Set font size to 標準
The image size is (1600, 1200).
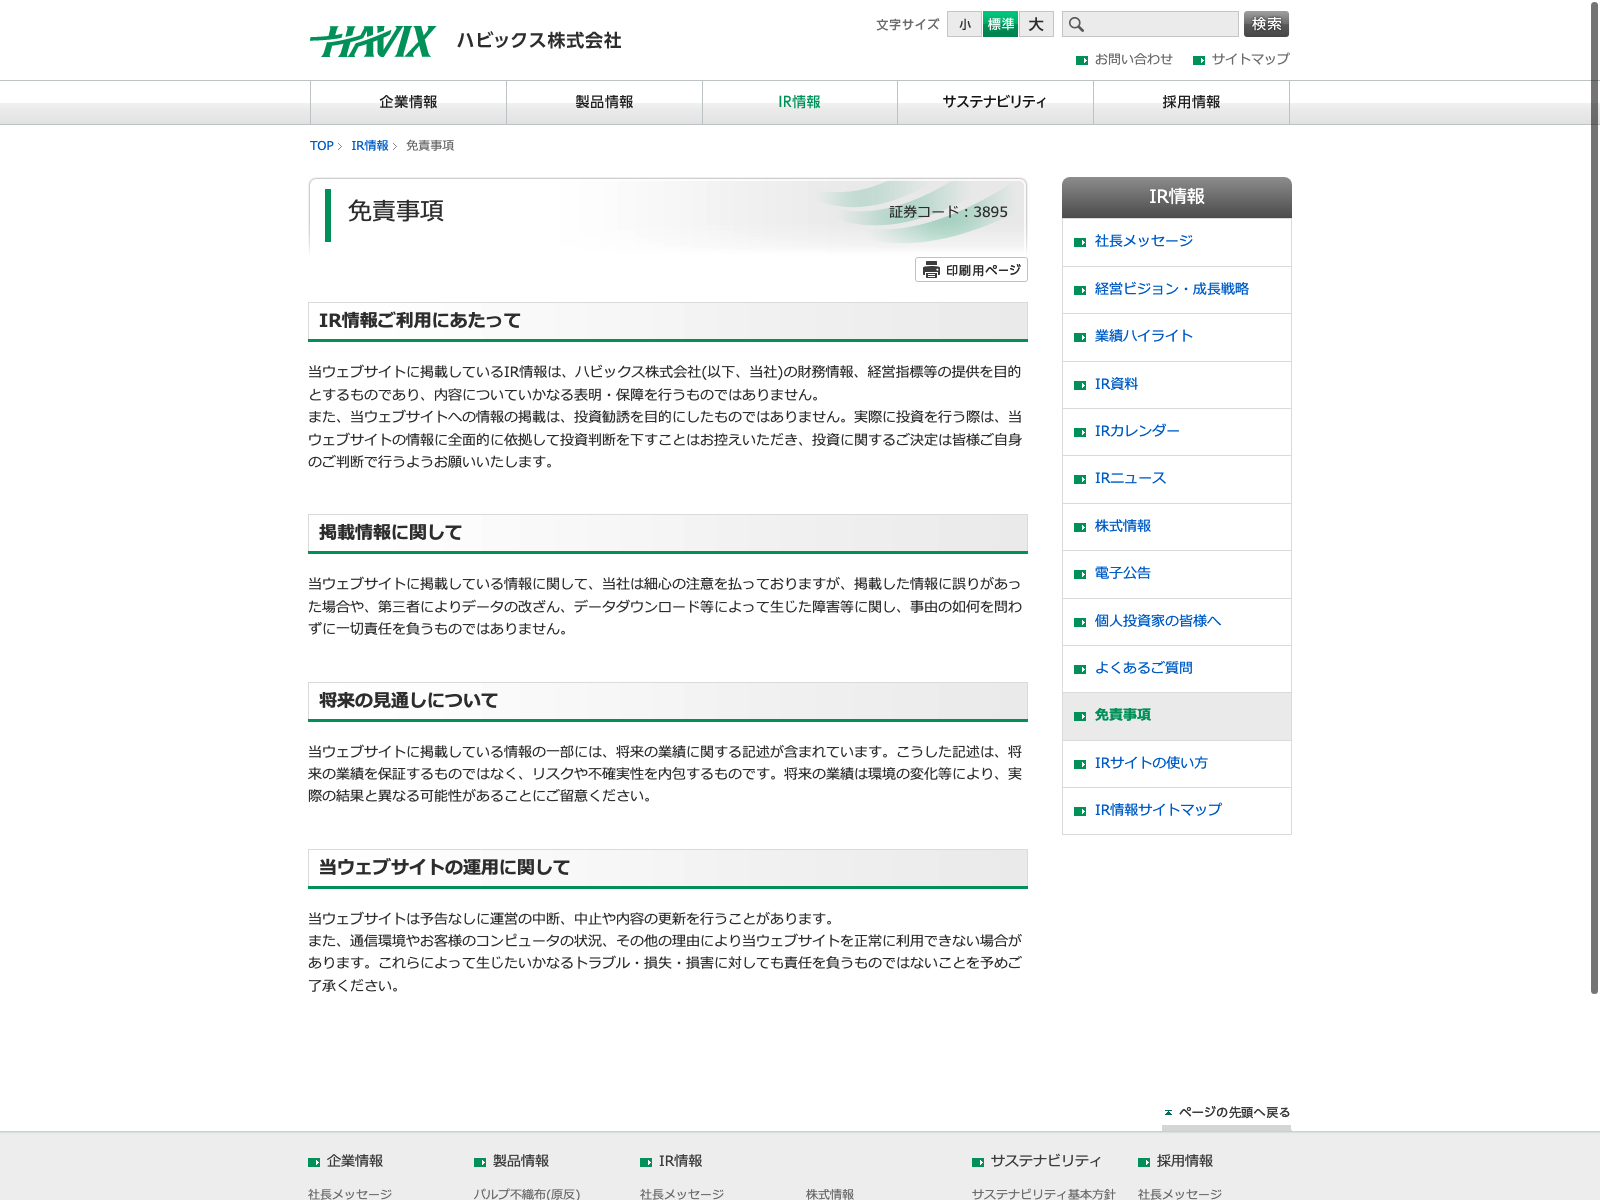click(1000, 25)
